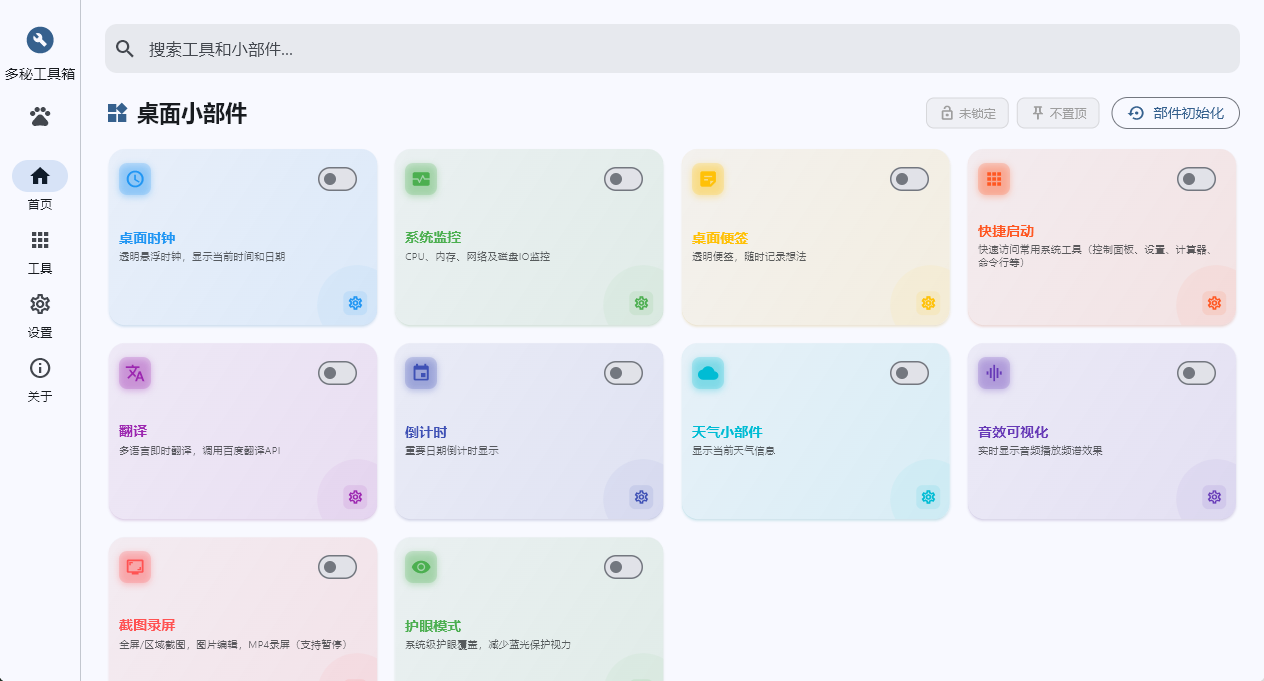Toggle the 系统监控 widget on
Viewport: 1264px width, 681px height.
tap(624, 179)
